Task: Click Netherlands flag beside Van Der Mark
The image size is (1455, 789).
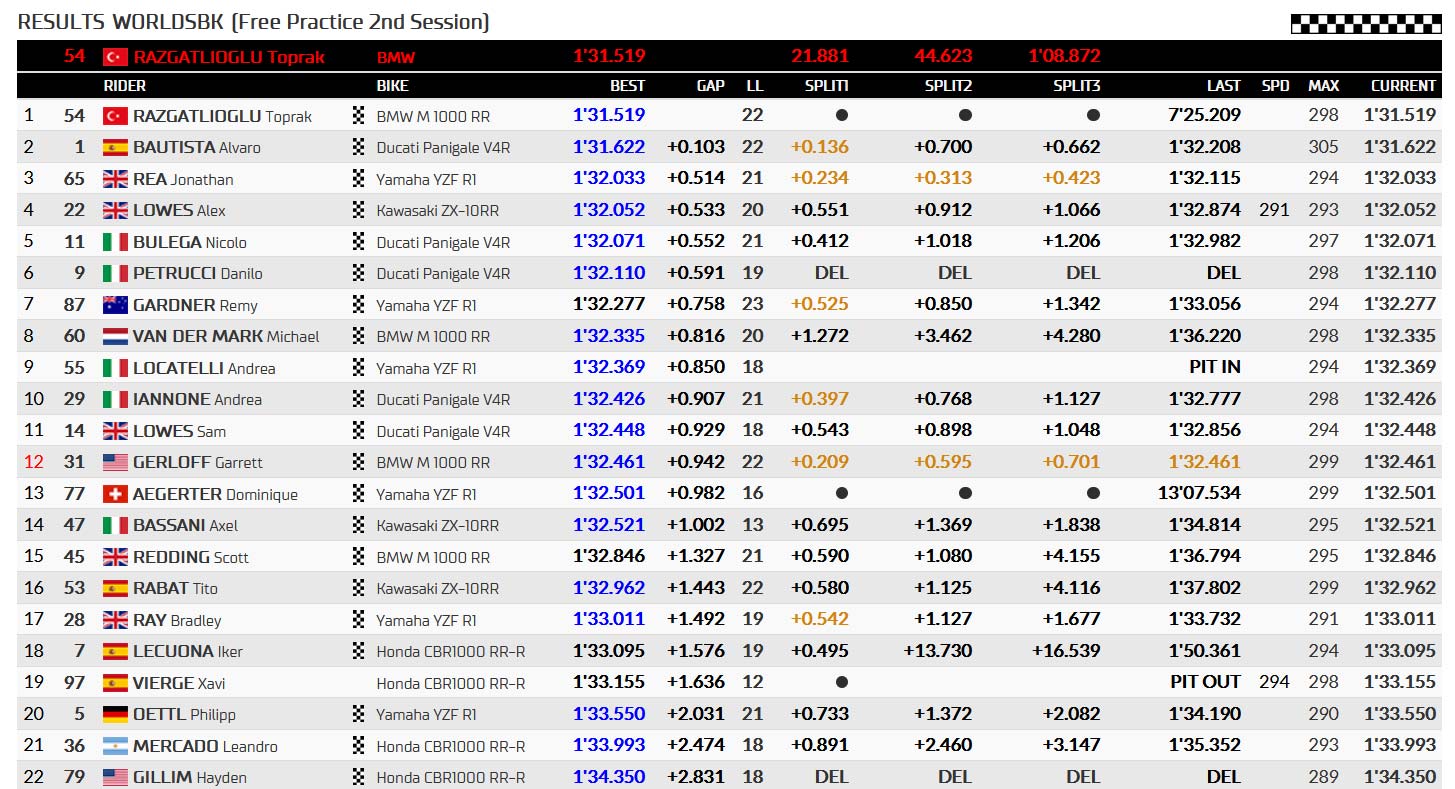Action: click(115, 337)
